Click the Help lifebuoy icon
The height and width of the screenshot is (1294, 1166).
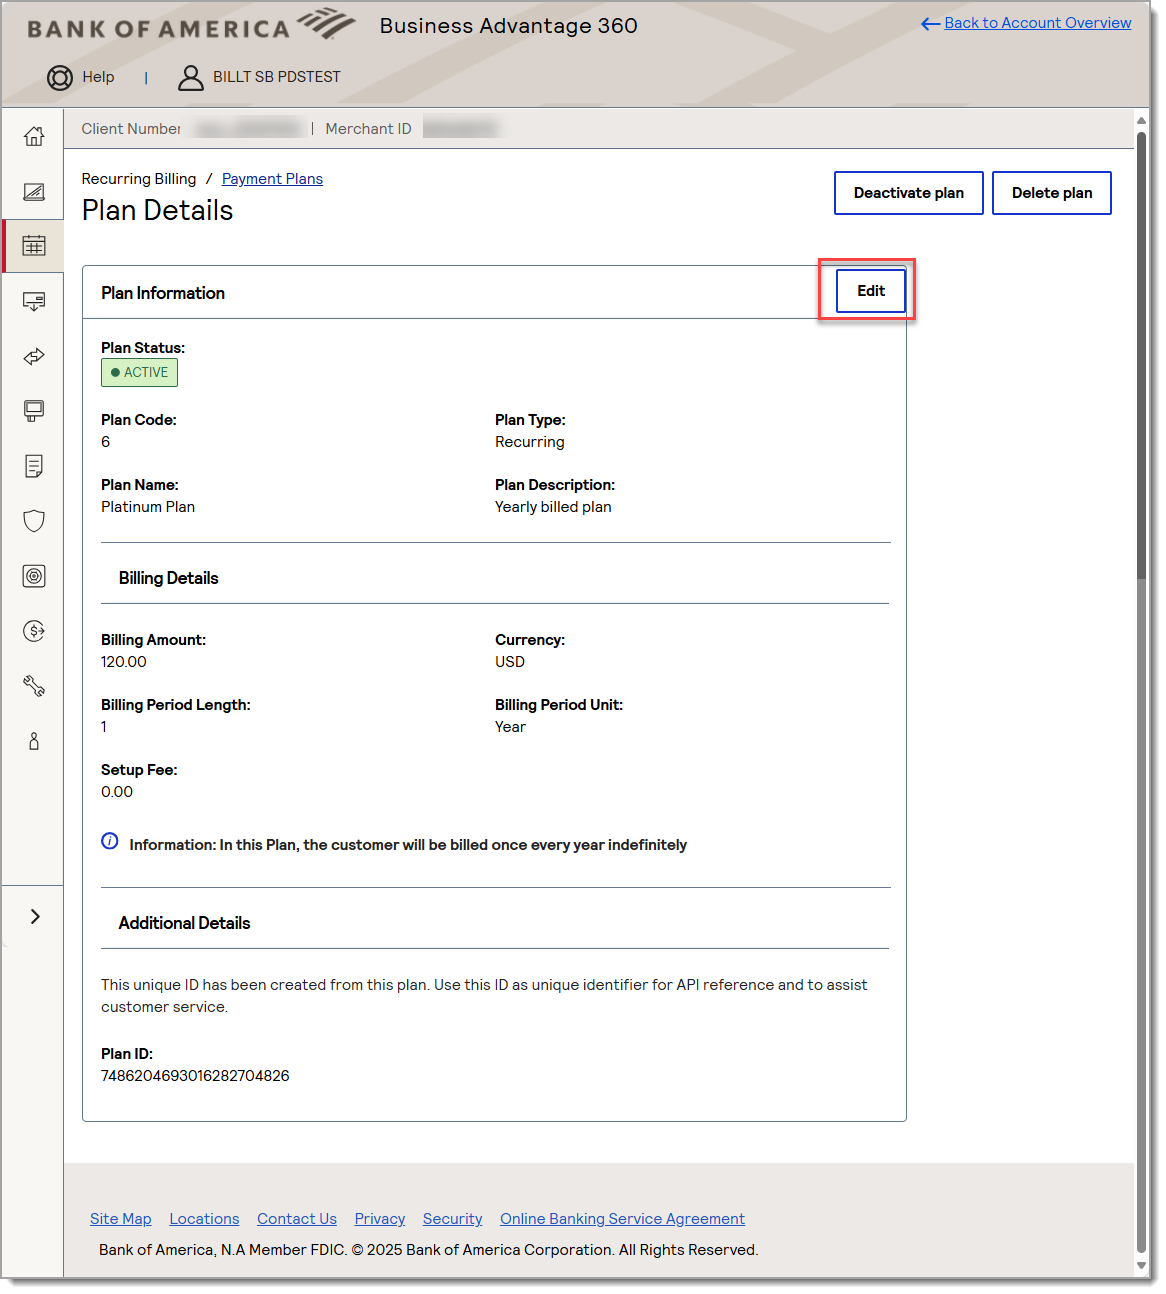[x=60, y=78]
